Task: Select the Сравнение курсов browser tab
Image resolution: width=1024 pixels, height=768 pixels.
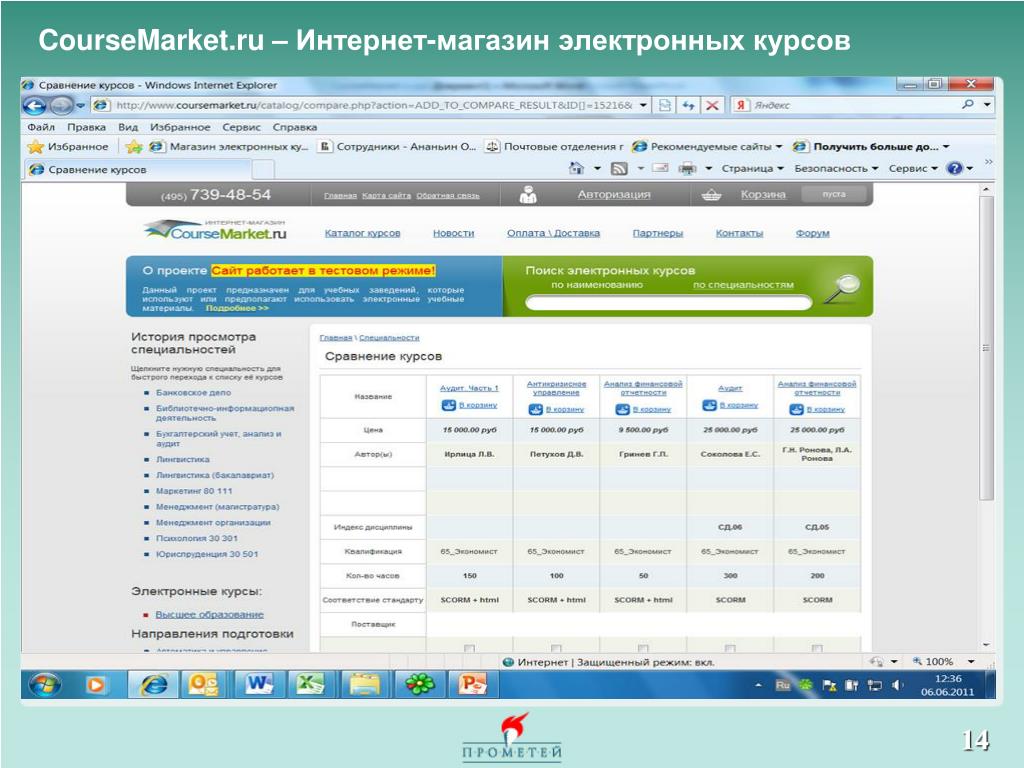Action: click(x=140, y=170)
